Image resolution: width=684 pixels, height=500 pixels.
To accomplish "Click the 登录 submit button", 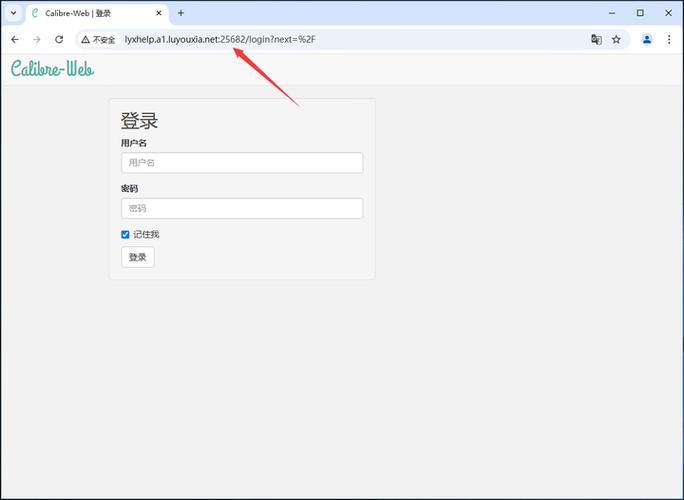I will point(138,257).
